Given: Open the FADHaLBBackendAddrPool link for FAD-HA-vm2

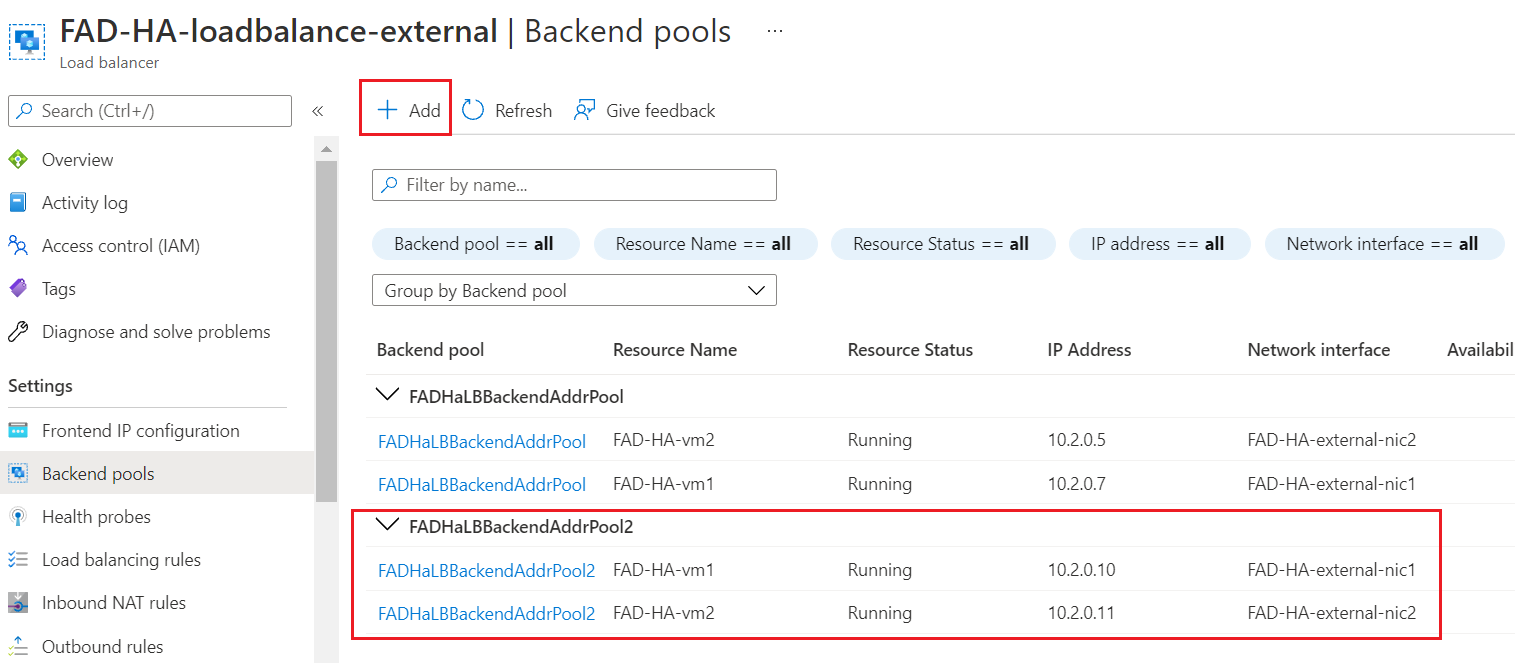Looking at the screenshot, I should tap(482, 440).
